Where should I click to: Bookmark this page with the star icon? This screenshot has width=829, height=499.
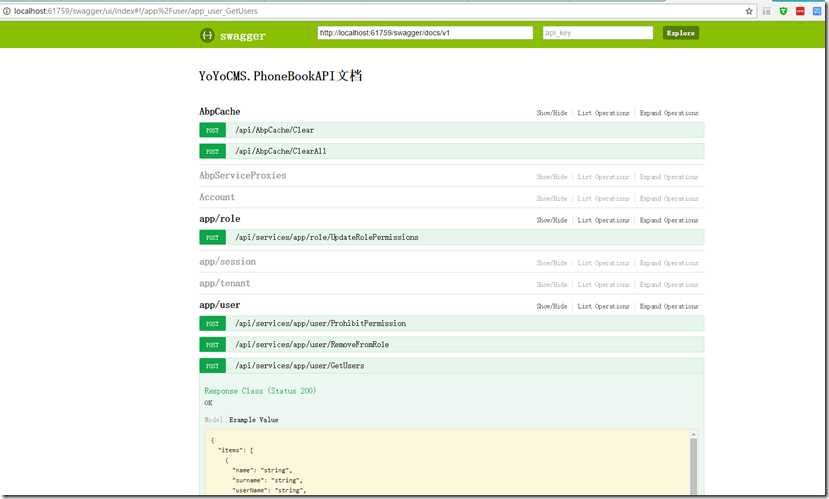click(749, 11)
